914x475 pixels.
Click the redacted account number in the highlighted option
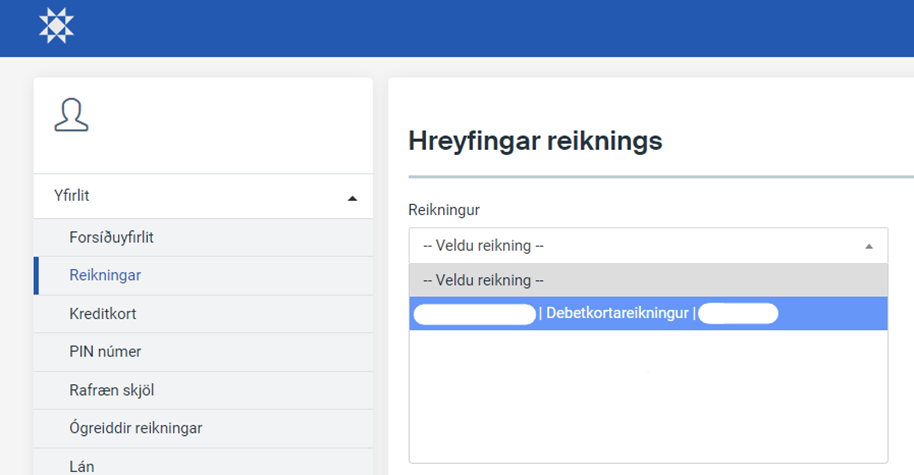pyautogui.click(x=474, y=314)
